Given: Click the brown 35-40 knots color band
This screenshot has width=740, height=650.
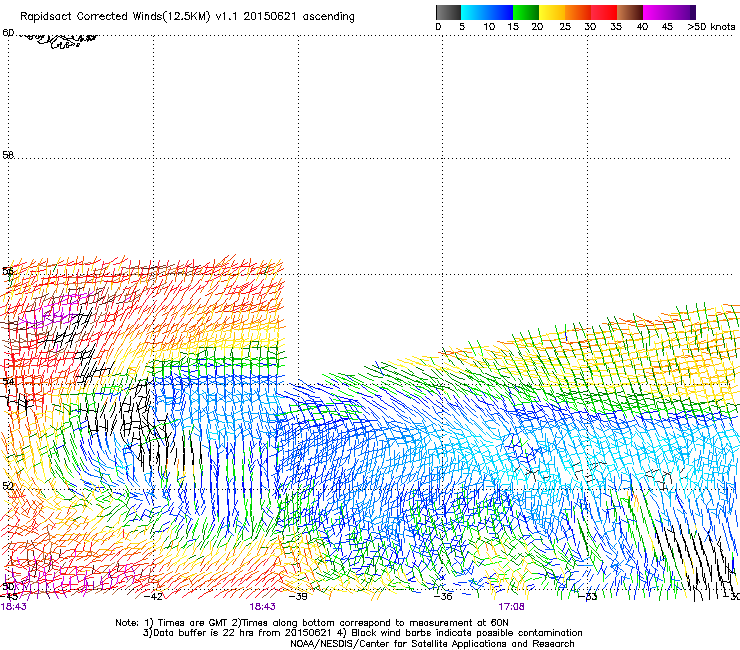Looking at the screenshot, I should (630, 12).
